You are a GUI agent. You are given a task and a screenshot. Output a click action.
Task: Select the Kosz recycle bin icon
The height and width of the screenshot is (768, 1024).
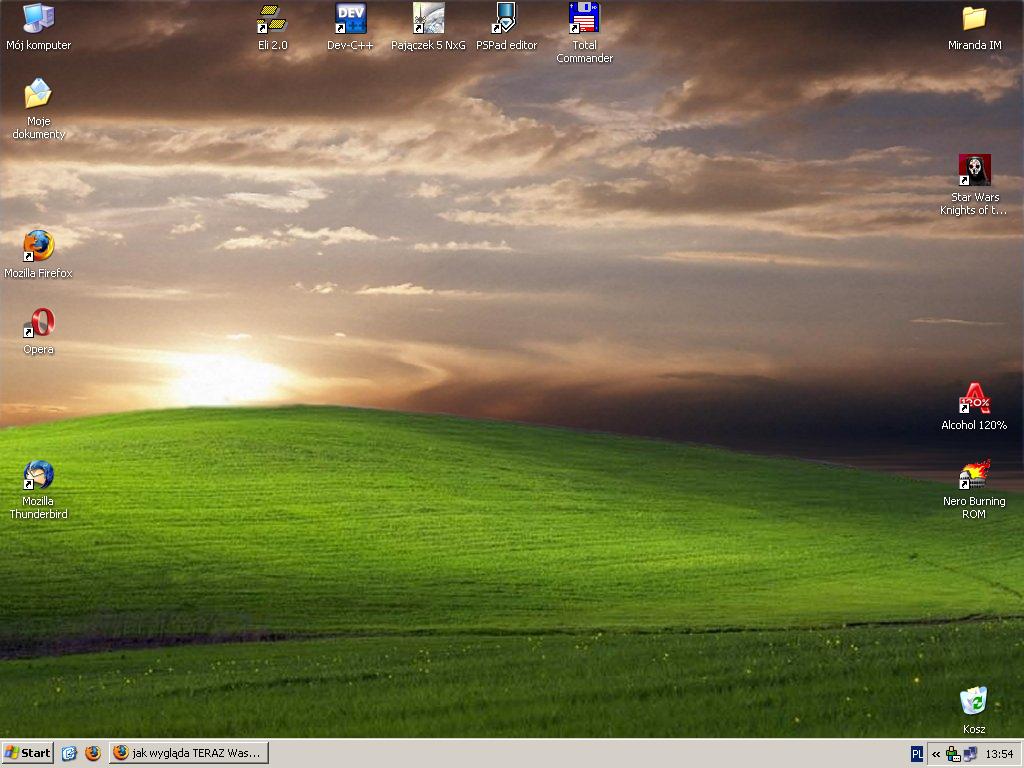(974, 710)
